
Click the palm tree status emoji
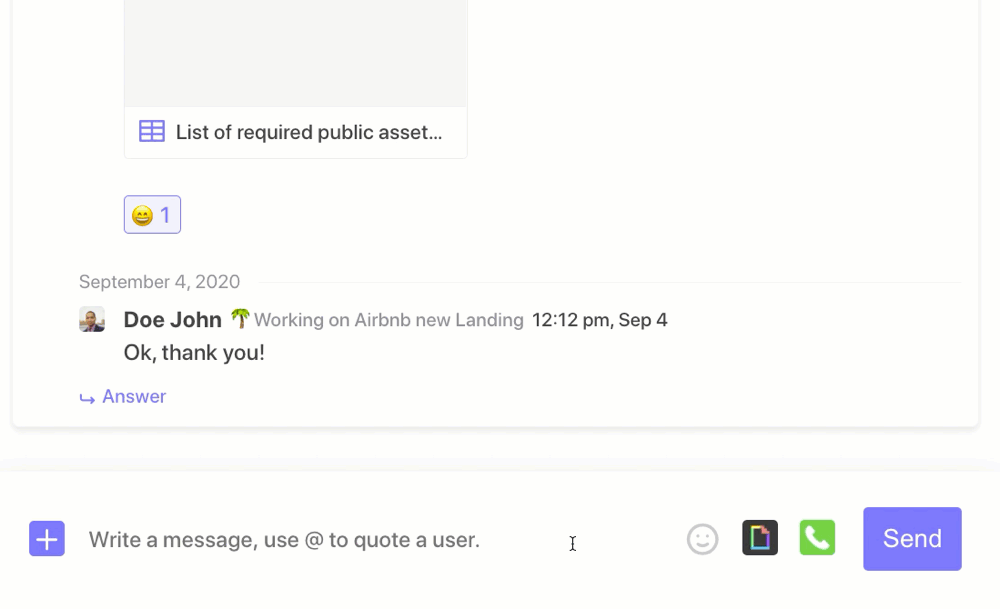tap(240, 318)
